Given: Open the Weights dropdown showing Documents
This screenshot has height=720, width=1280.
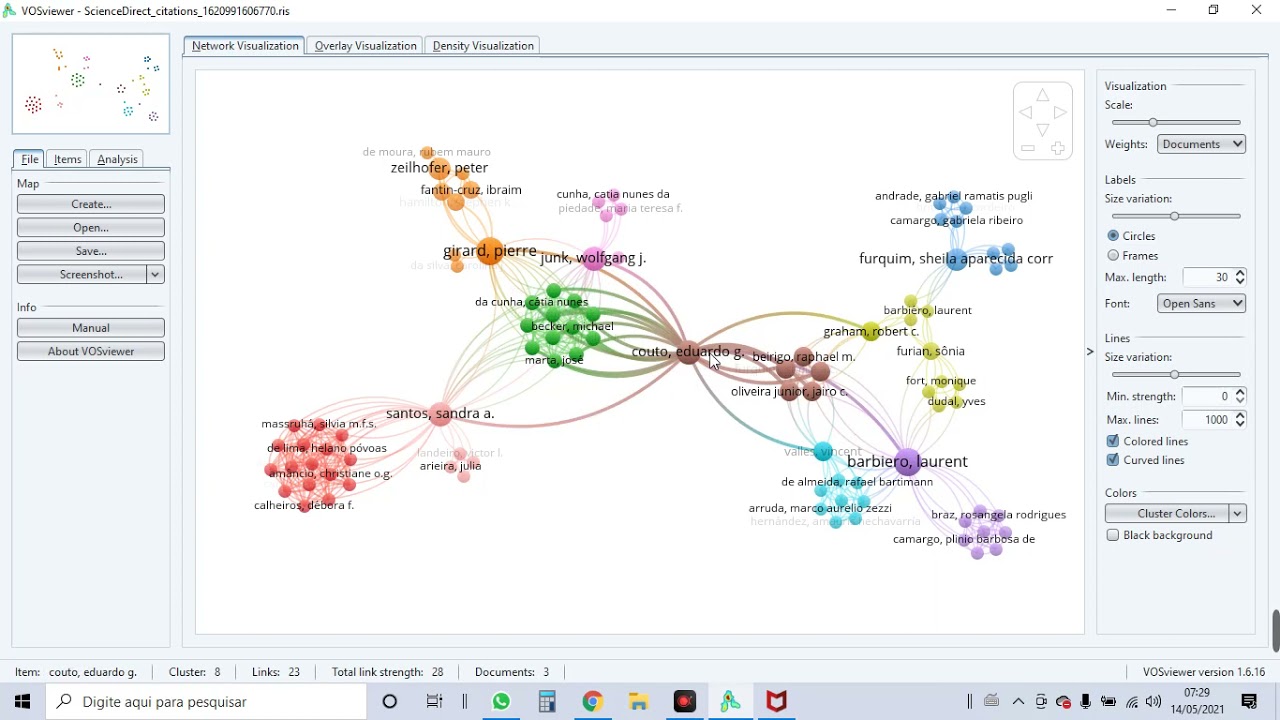Looking at the screenshot, I should (x=1201, y=144).
